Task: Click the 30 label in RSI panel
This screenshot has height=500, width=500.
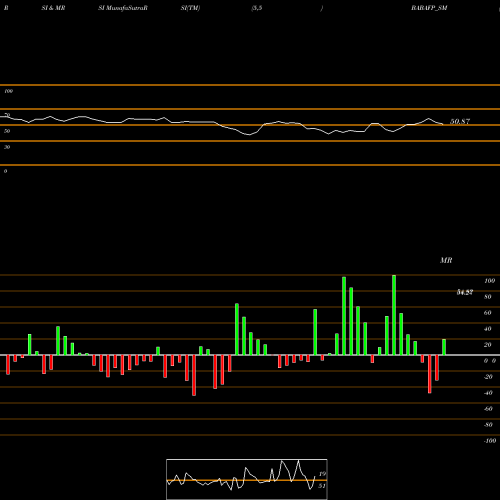Action: pyautogui.click(x=7, y=147)
